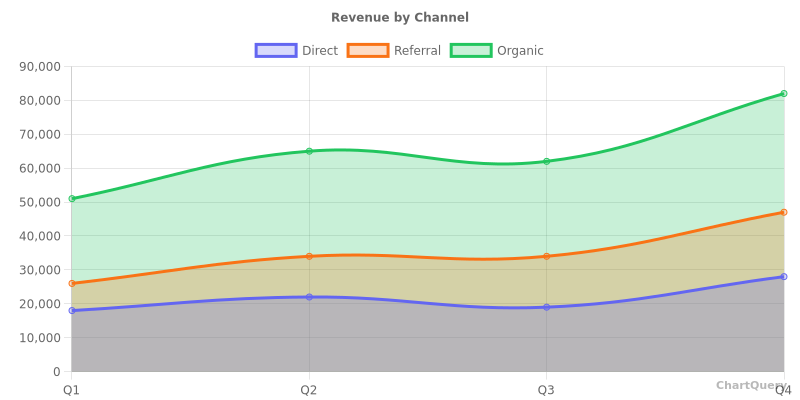Pick the Direct data point at Q1

pos(72,310)
